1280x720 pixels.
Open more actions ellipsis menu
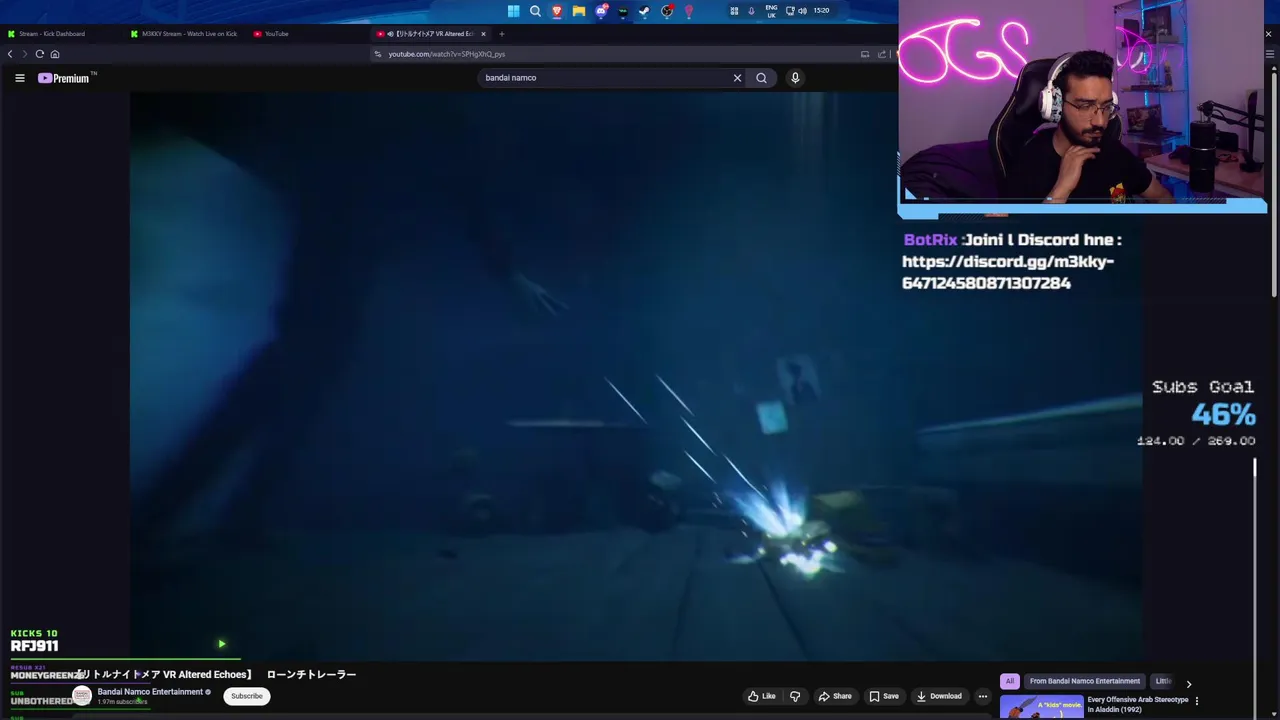[983, 696]
